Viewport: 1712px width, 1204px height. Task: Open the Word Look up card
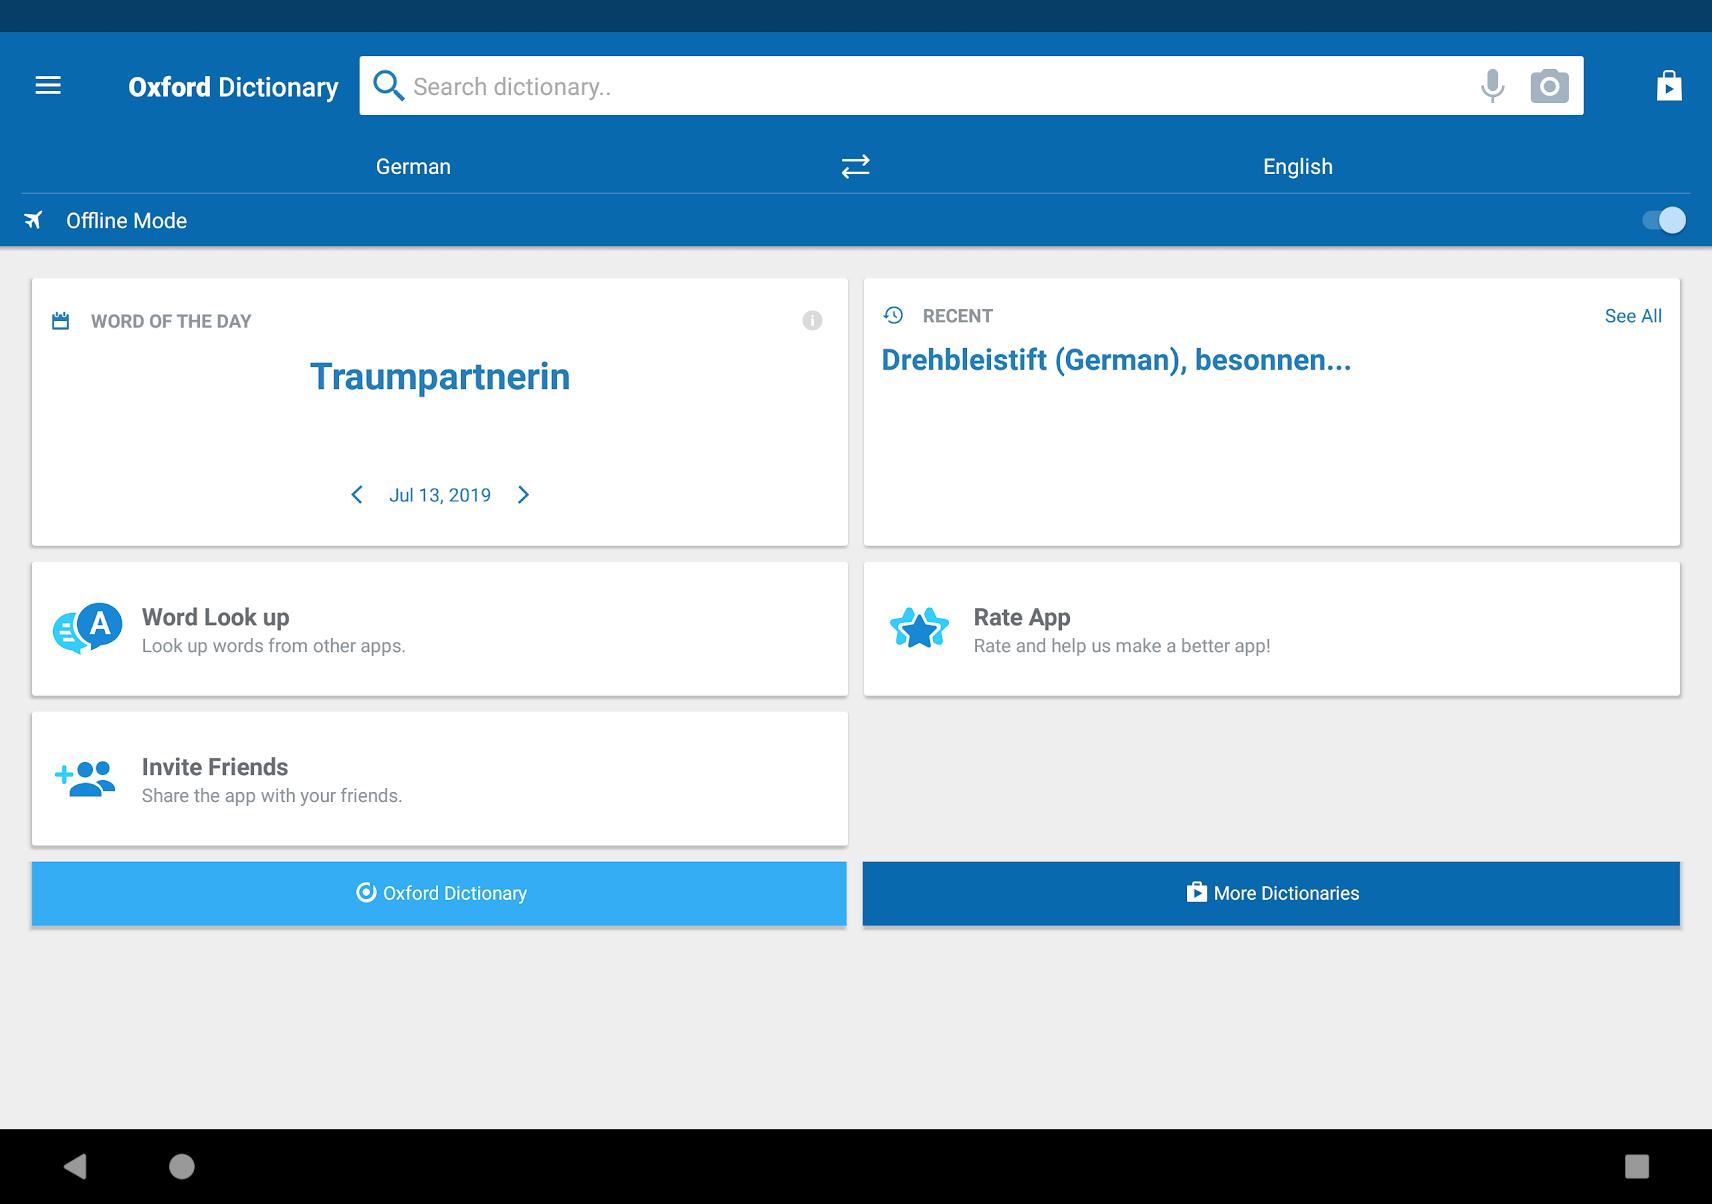pos(440,629)
